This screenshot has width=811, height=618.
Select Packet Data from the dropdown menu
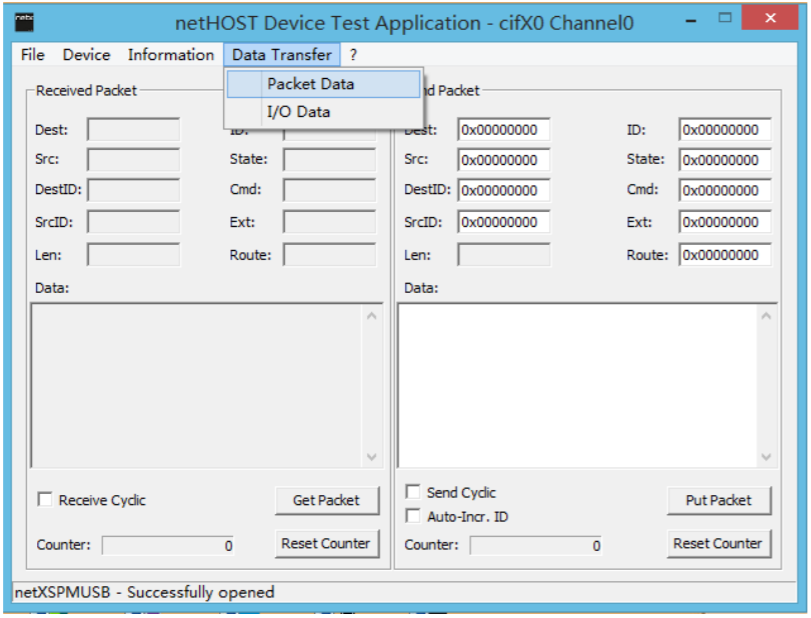pos(323,84)
